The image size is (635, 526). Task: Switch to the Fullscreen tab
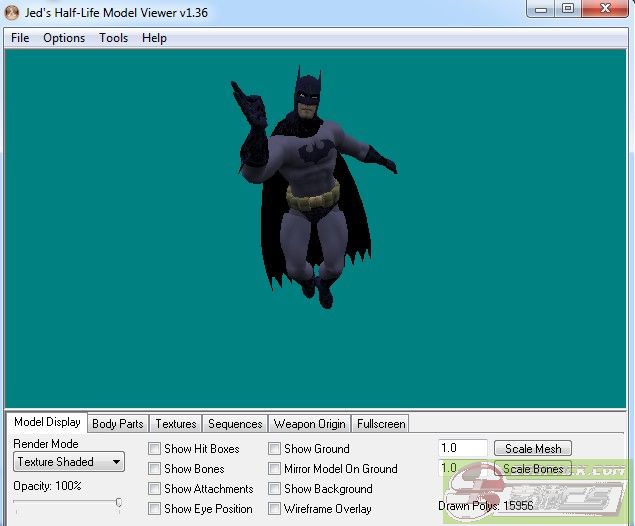point(381,424)
